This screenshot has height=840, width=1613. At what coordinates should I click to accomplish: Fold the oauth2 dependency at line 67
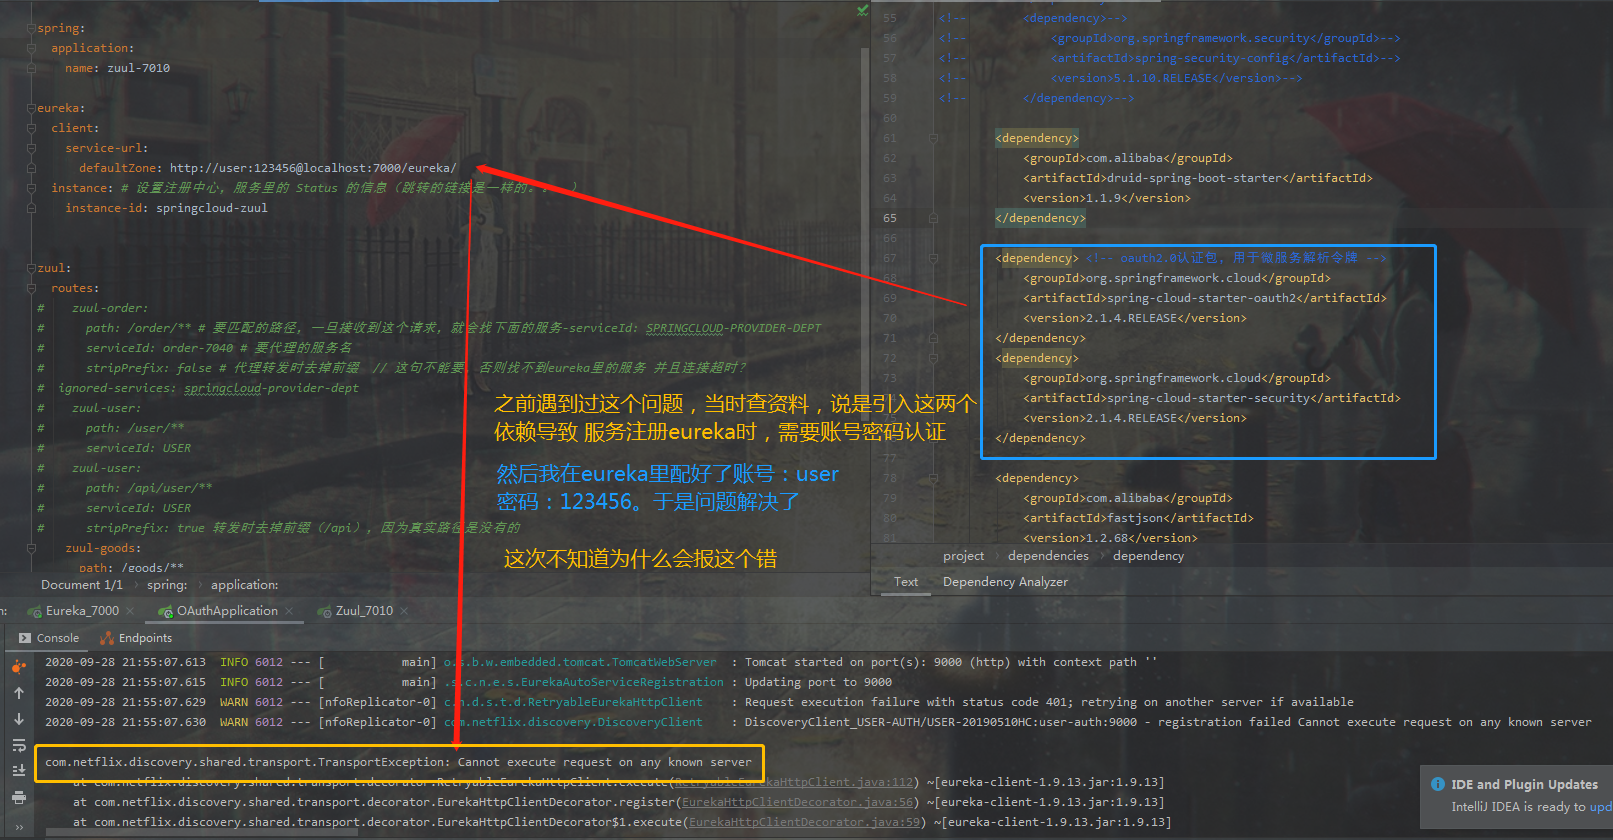(933, 258)
